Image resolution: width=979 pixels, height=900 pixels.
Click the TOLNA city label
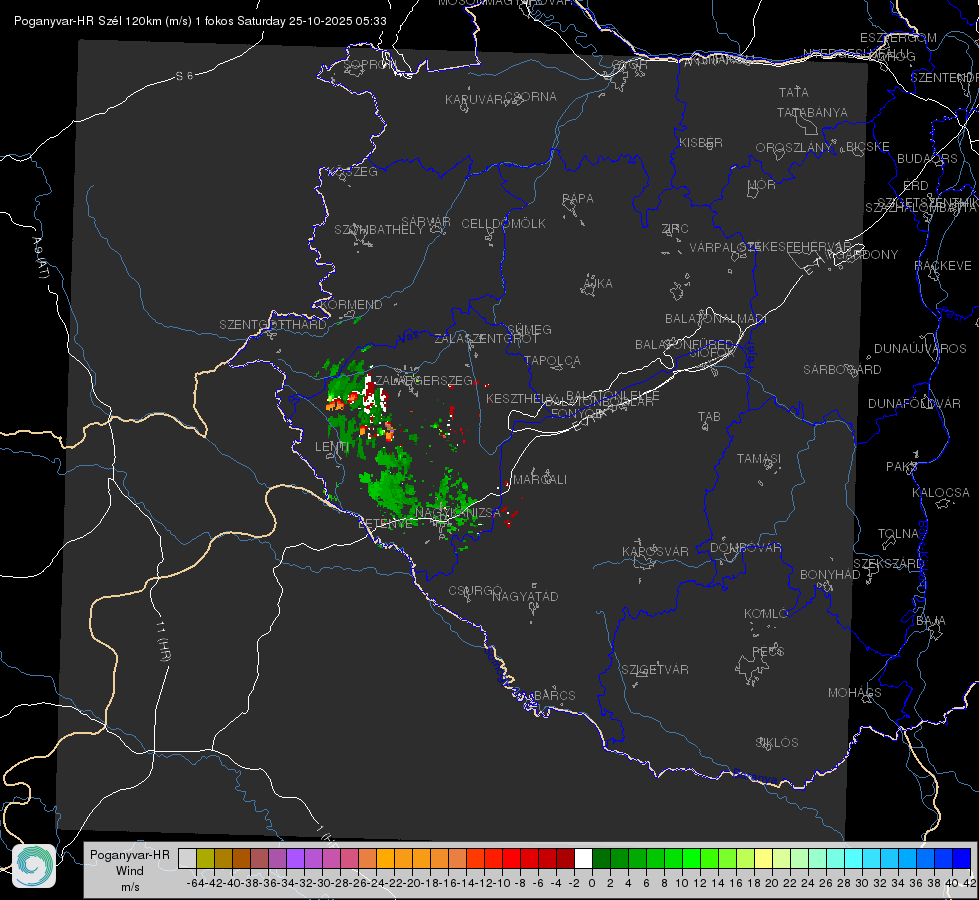pos(898,534)
